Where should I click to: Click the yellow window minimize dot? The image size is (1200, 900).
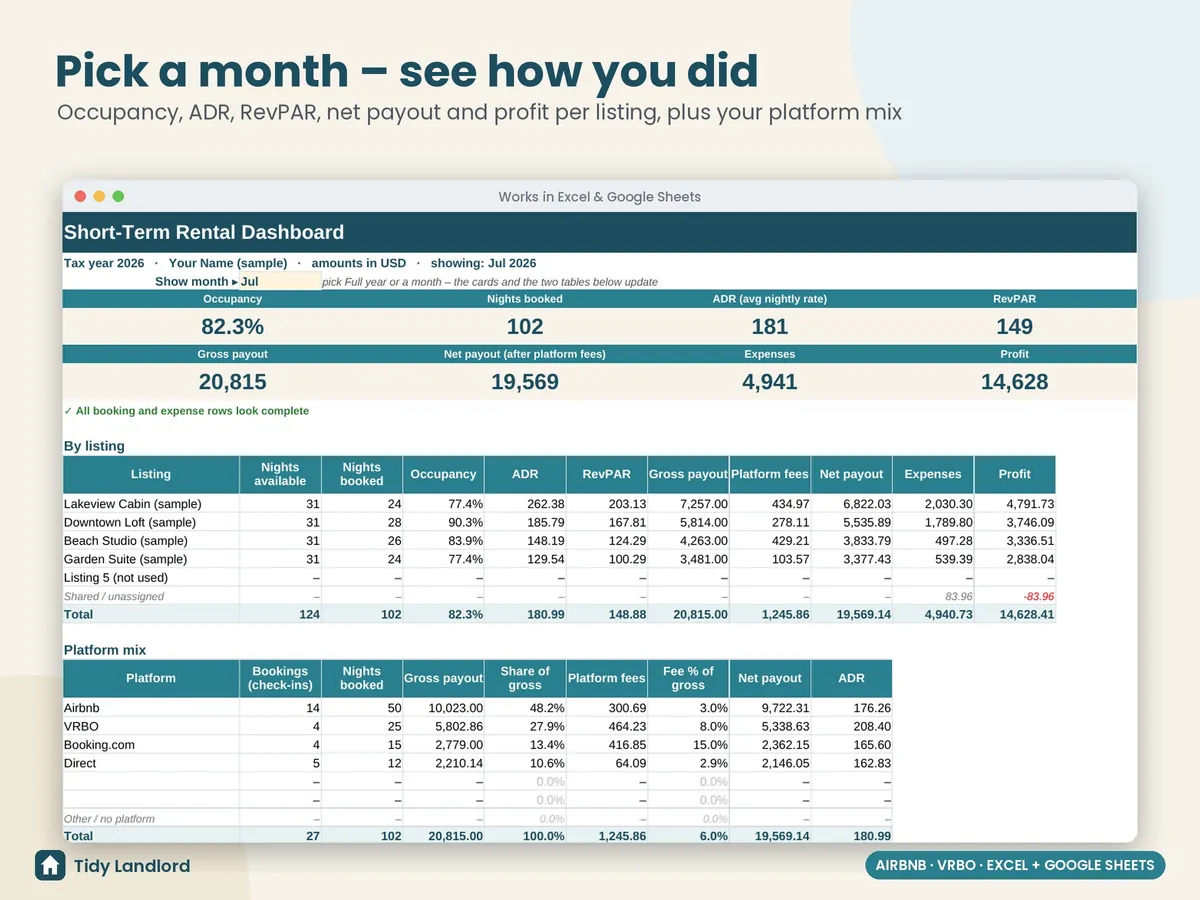pyautogui.click(x=98, y=197)
